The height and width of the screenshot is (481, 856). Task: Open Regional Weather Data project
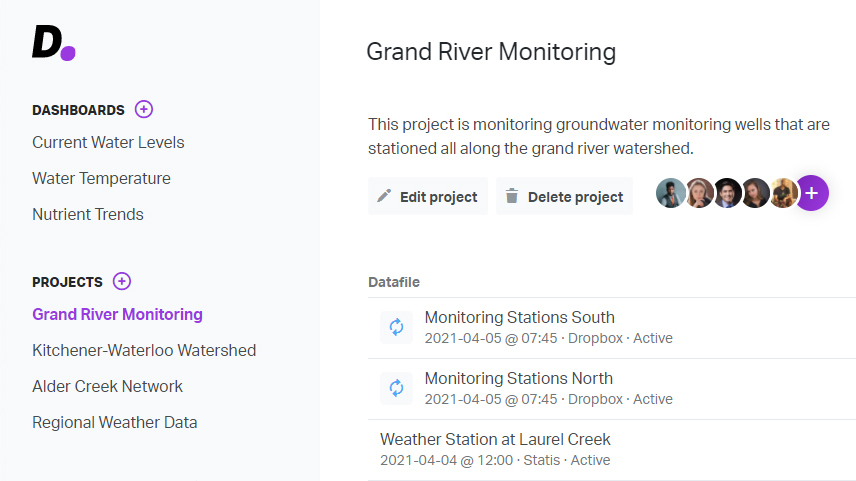point(115,423)
